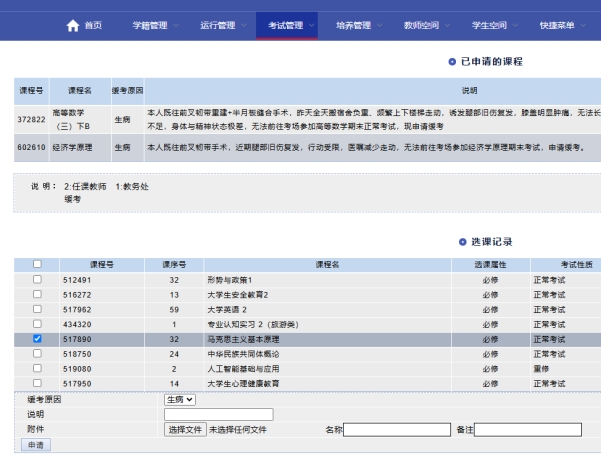This screenshot has width=601, height=458.
Task: Open the 缓考原因 dropdown showing 生病
Action: 180,400
